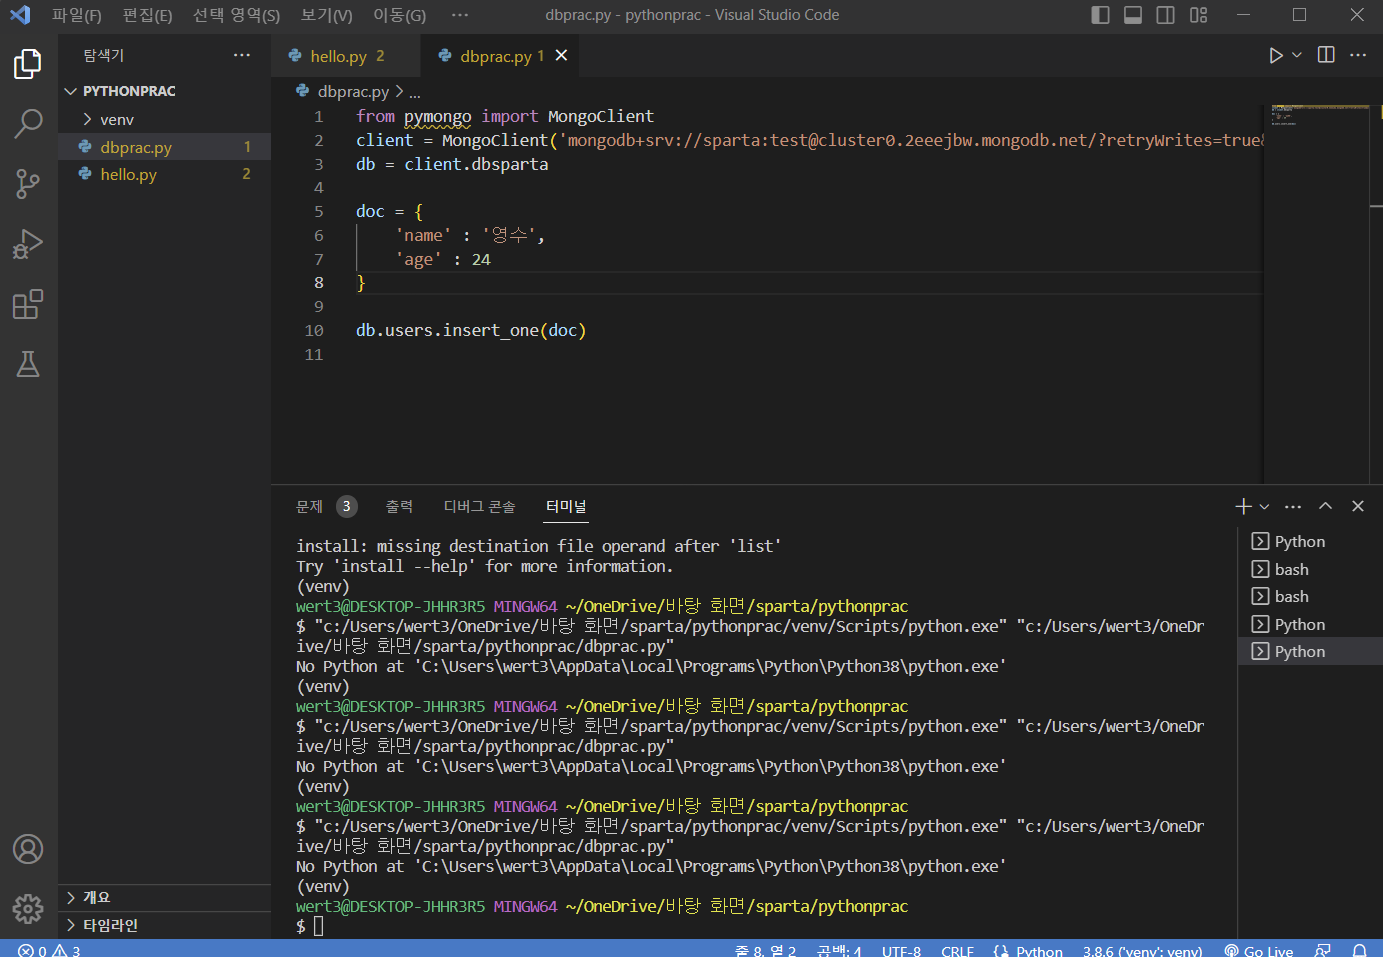
Task: Click the db.users.insert_one(doc) code line
Action: click(471, 330)
